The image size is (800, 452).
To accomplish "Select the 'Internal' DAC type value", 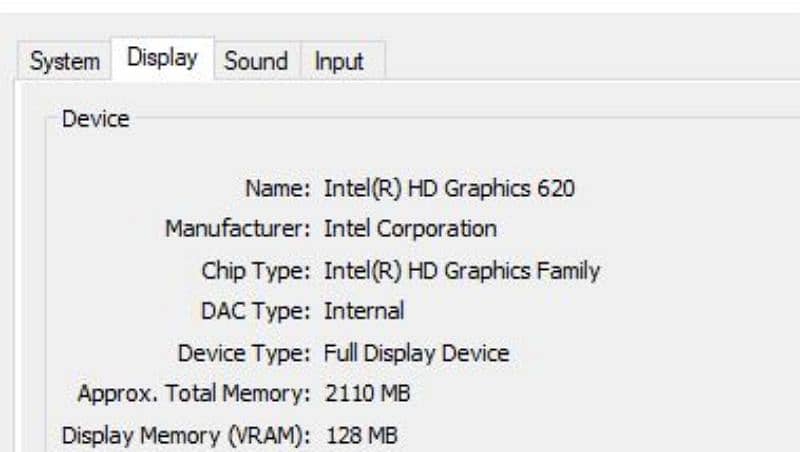I will pyautogui.click(x=364, y=311).
